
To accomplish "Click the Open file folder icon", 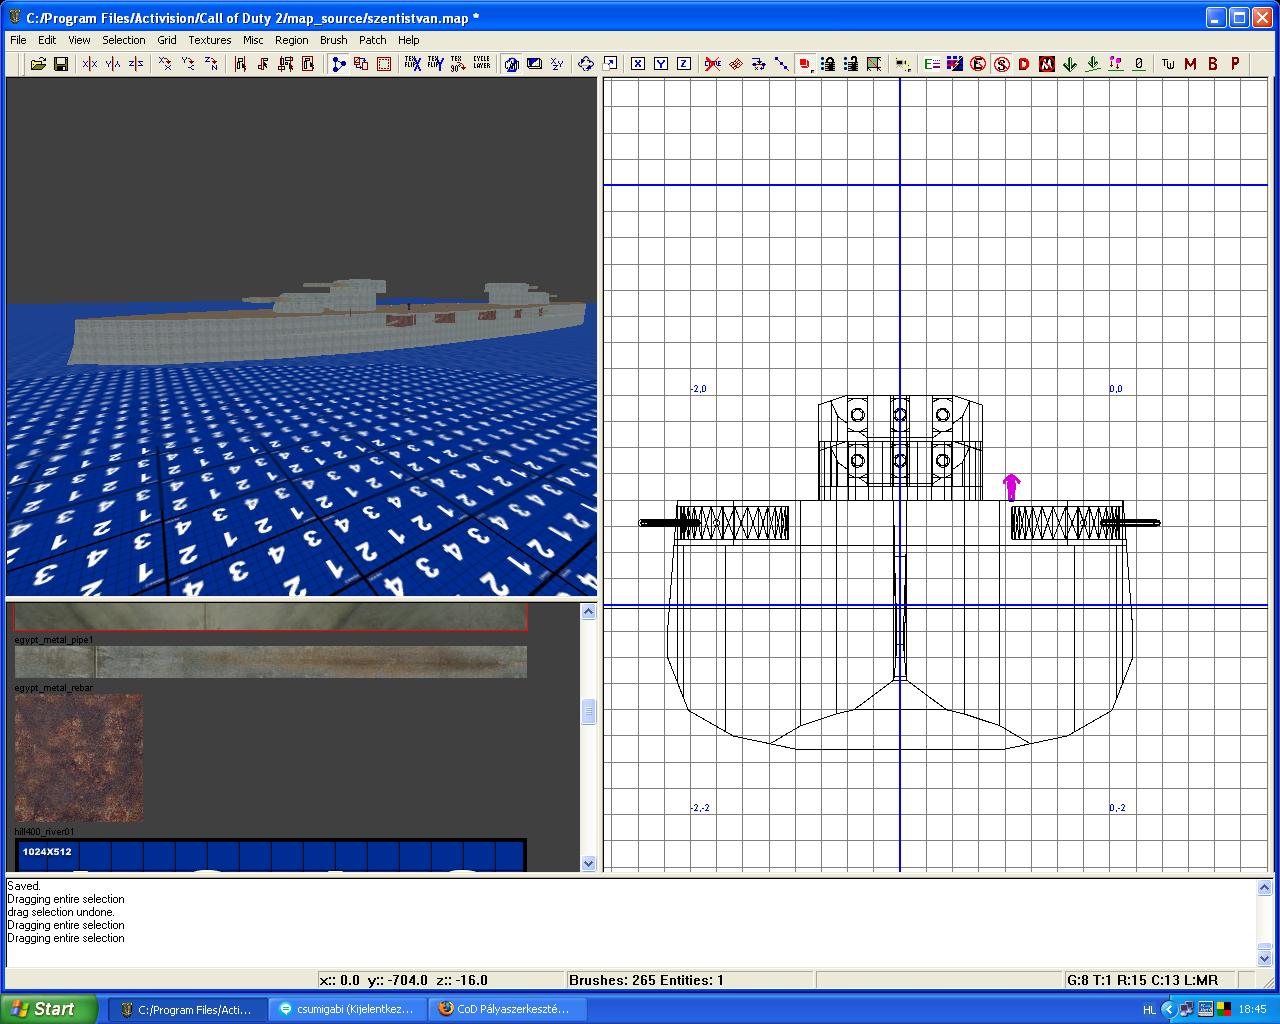I will click(x=38, y=64).
